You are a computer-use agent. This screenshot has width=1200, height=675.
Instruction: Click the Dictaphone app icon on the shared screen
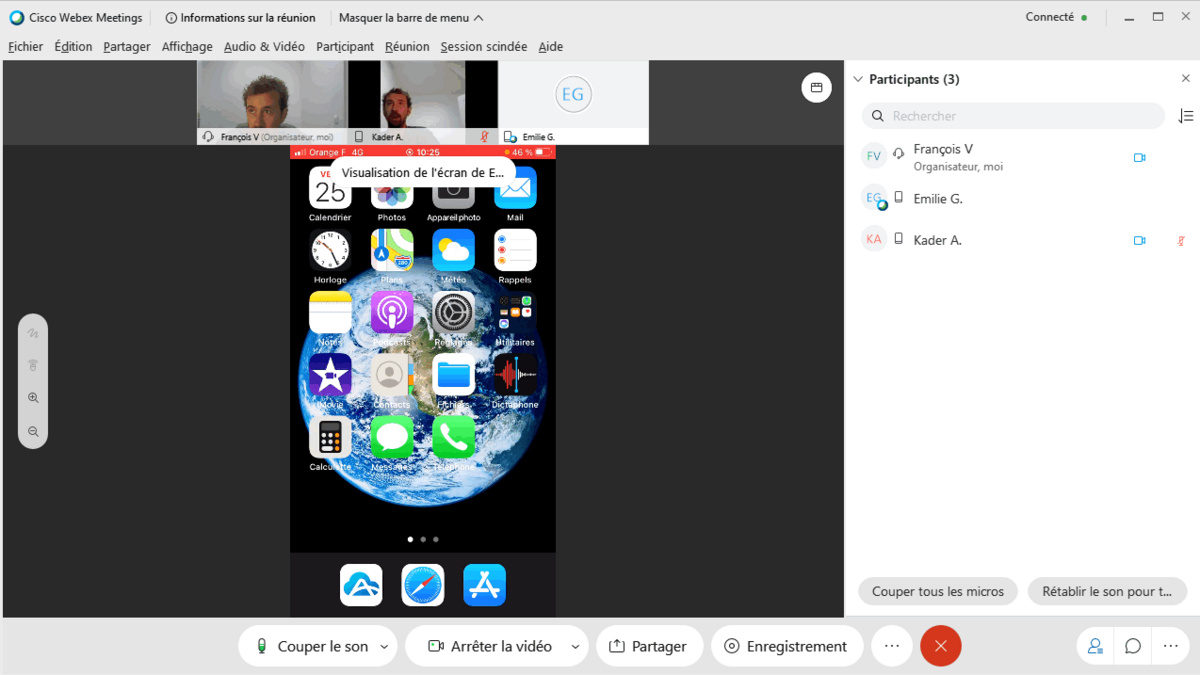[x=515, y=375]
